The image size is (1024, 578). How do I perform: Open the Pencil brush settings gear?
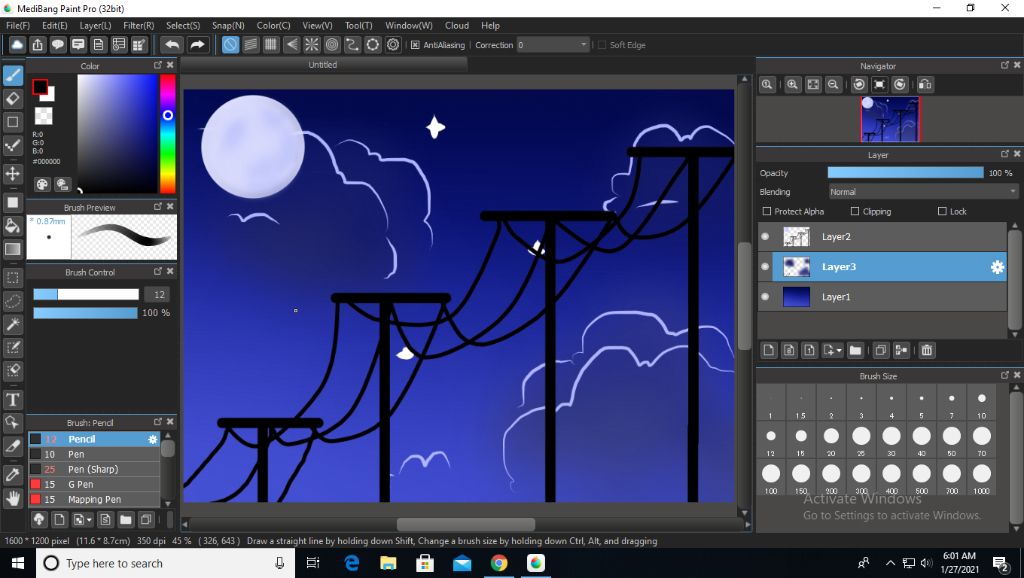pyautogui.click(x=153, y=440)
